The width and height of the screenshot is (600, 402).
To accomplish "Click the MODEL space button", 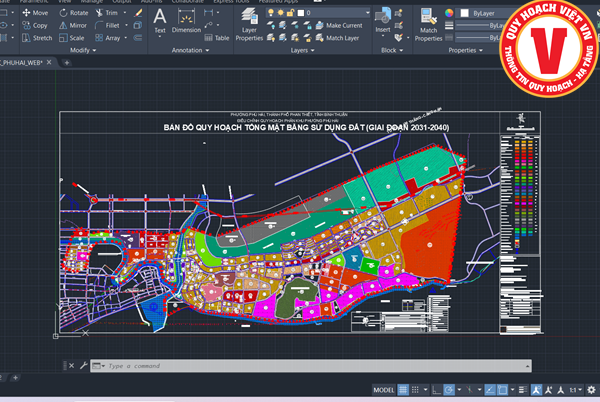I will (x=383, y=390).
